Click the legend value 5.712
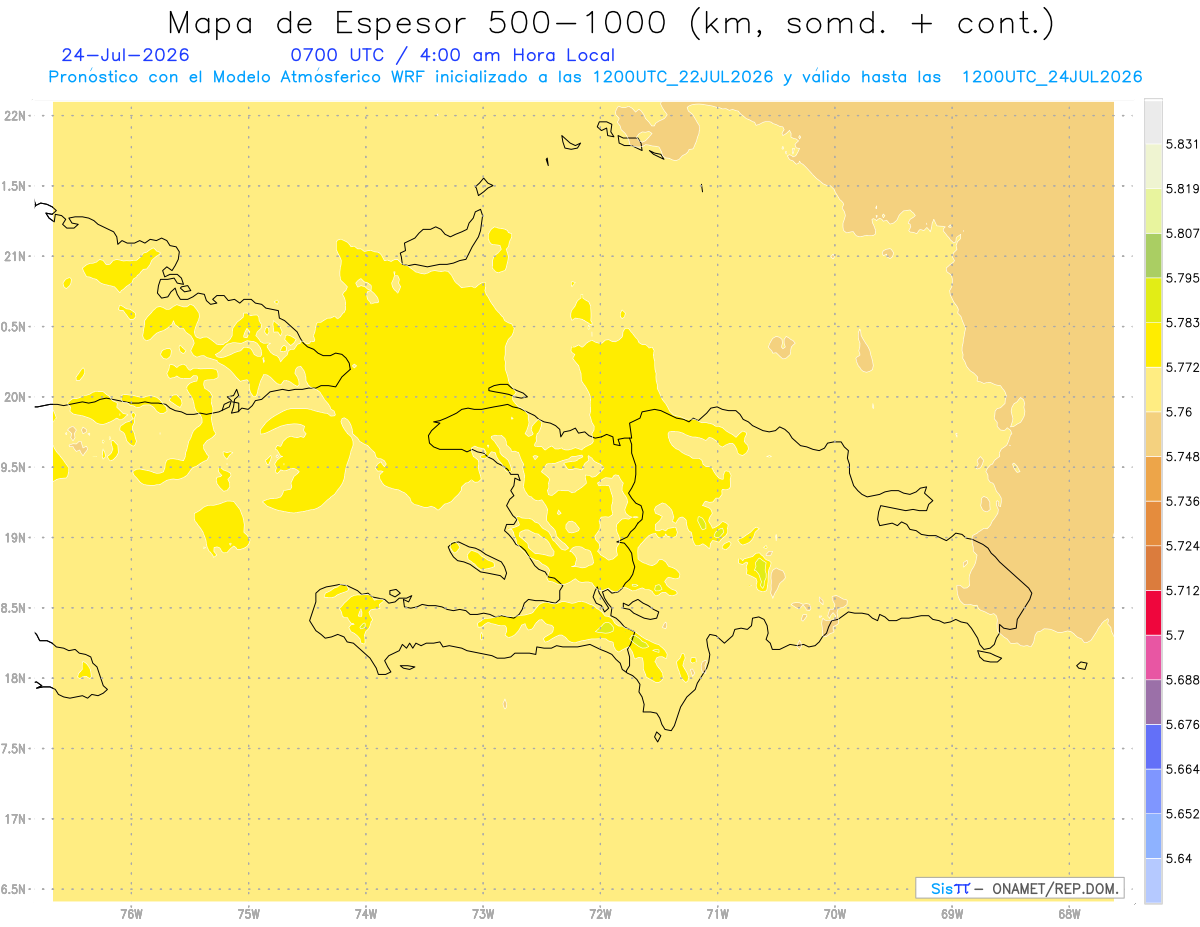 pos(1182,590)
